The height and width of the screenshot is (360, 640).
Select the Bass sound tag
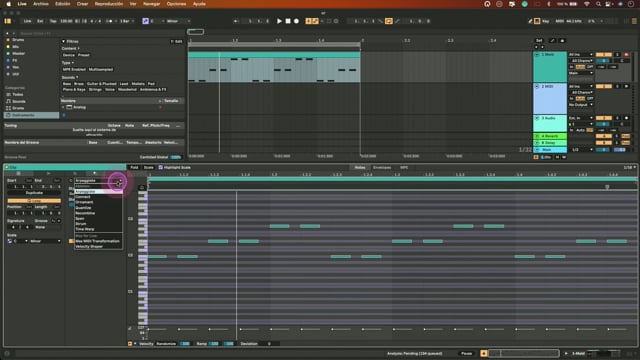67,83
